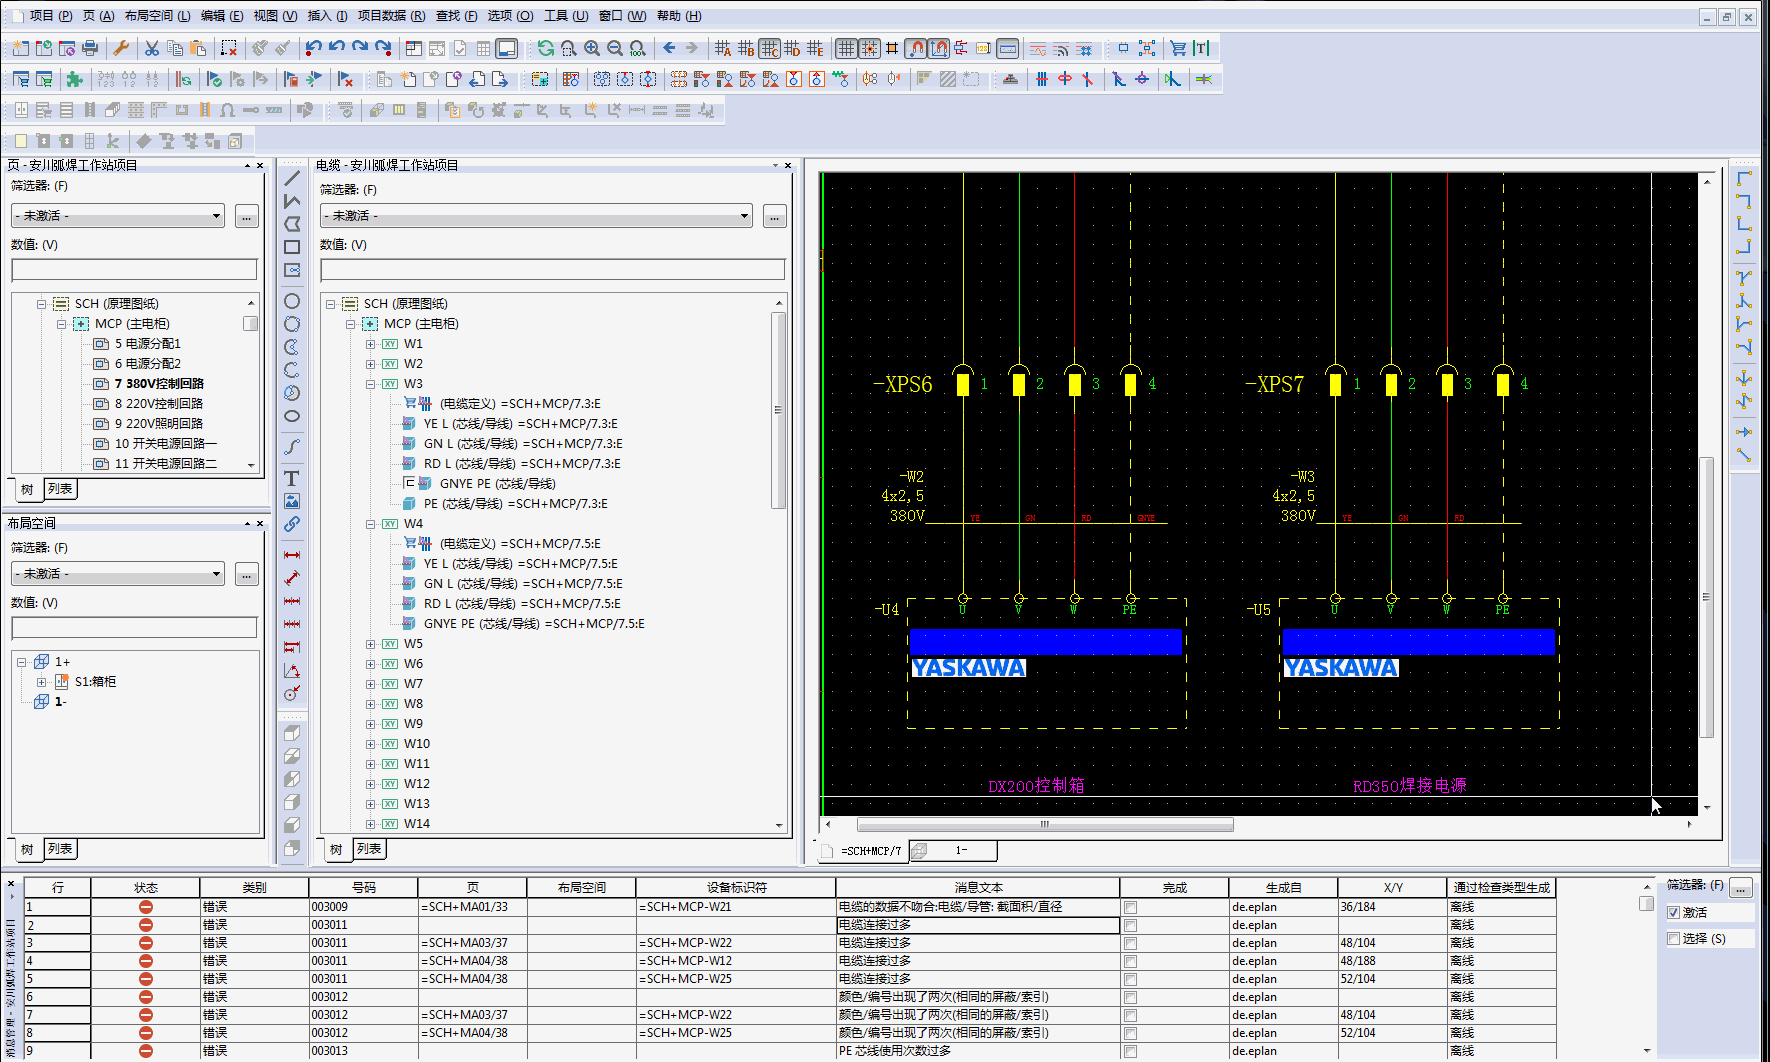Open the 插入 (I) menu
This screenshot has width=1770, height=1062.
327,16
